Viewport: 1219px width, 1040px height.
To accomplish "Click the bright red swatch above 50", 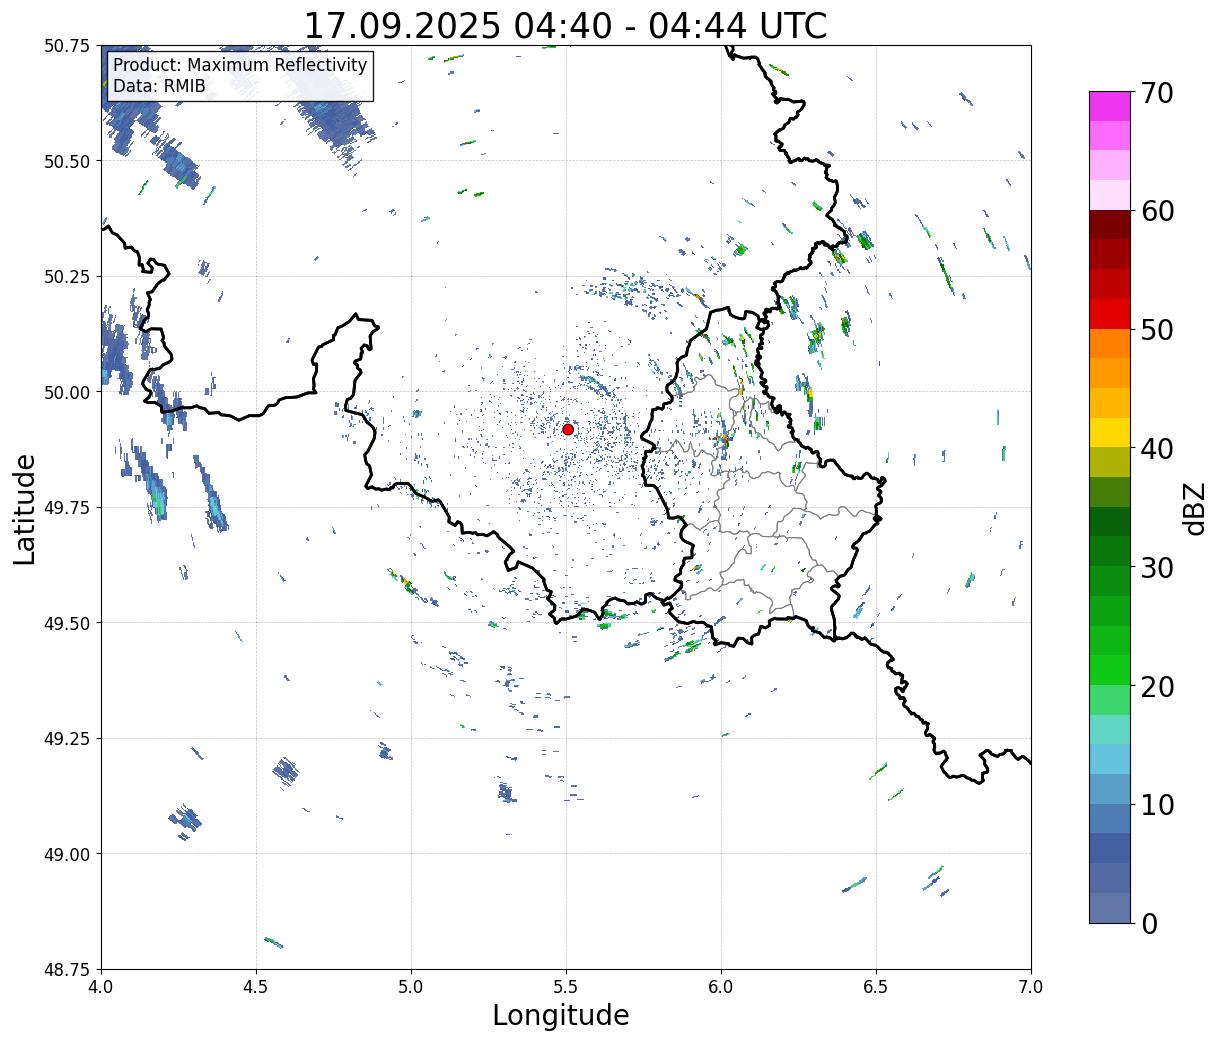I will pyautogui.click(x=1110, y=313).
